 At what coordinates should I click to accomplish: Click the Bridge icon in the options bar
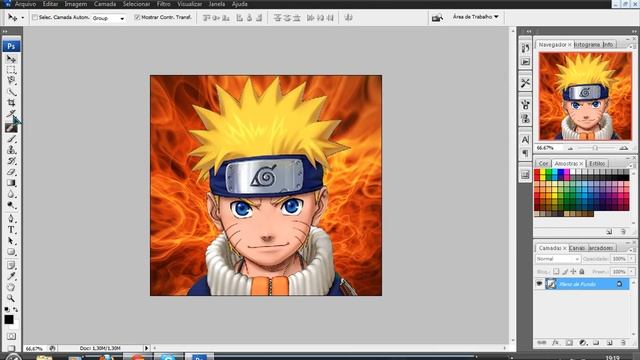[437, 18]
